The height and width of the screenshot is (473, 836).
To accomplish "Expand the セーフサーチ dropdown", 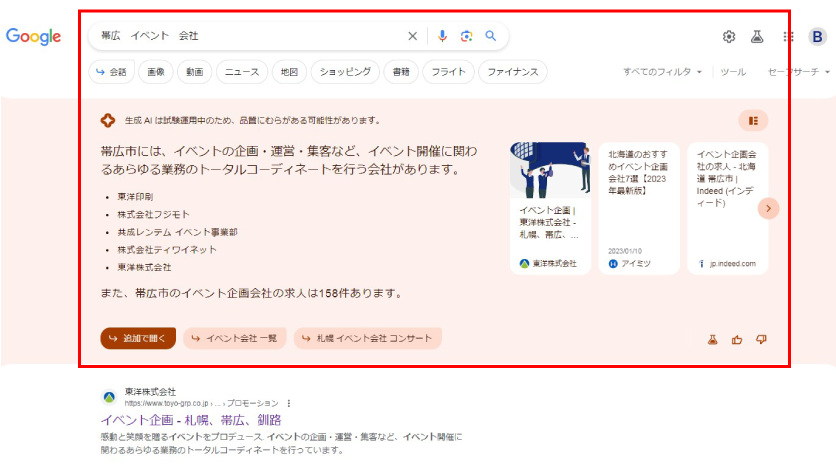I will click(x=798, y=72).
